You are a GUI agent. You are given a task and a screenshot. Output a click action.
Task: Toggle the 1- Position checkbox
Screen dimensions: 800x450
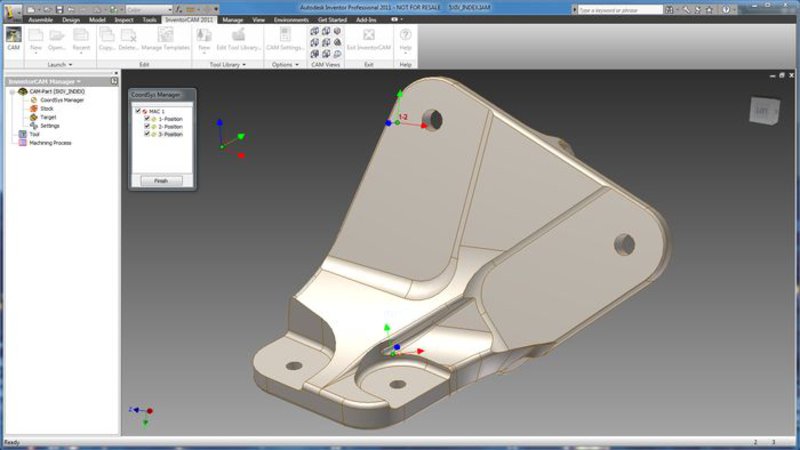point(146,119)
